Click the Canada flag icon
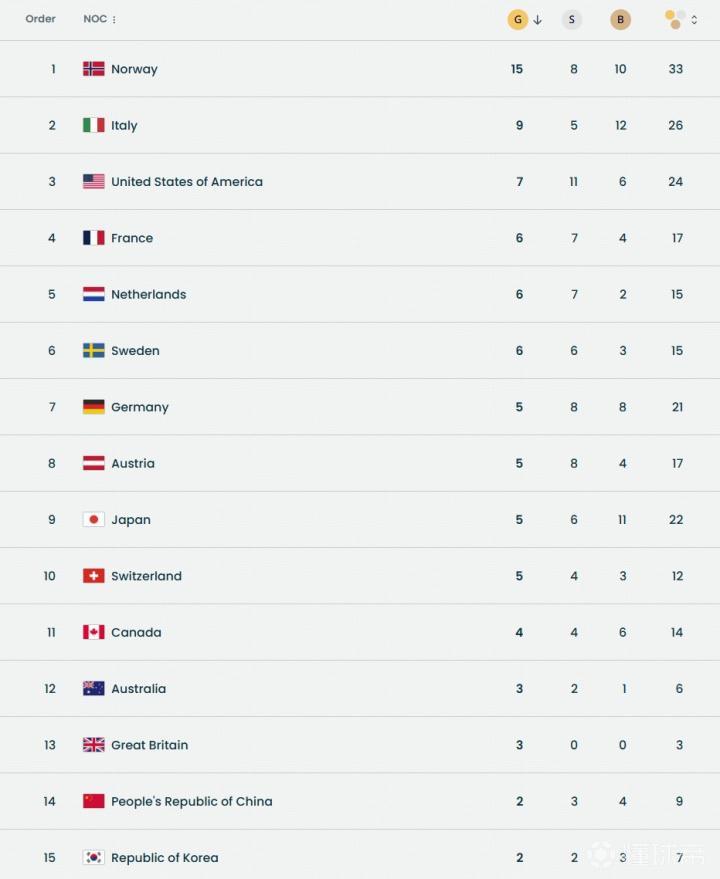Viewport: 720px width, 879px height. 94,632
